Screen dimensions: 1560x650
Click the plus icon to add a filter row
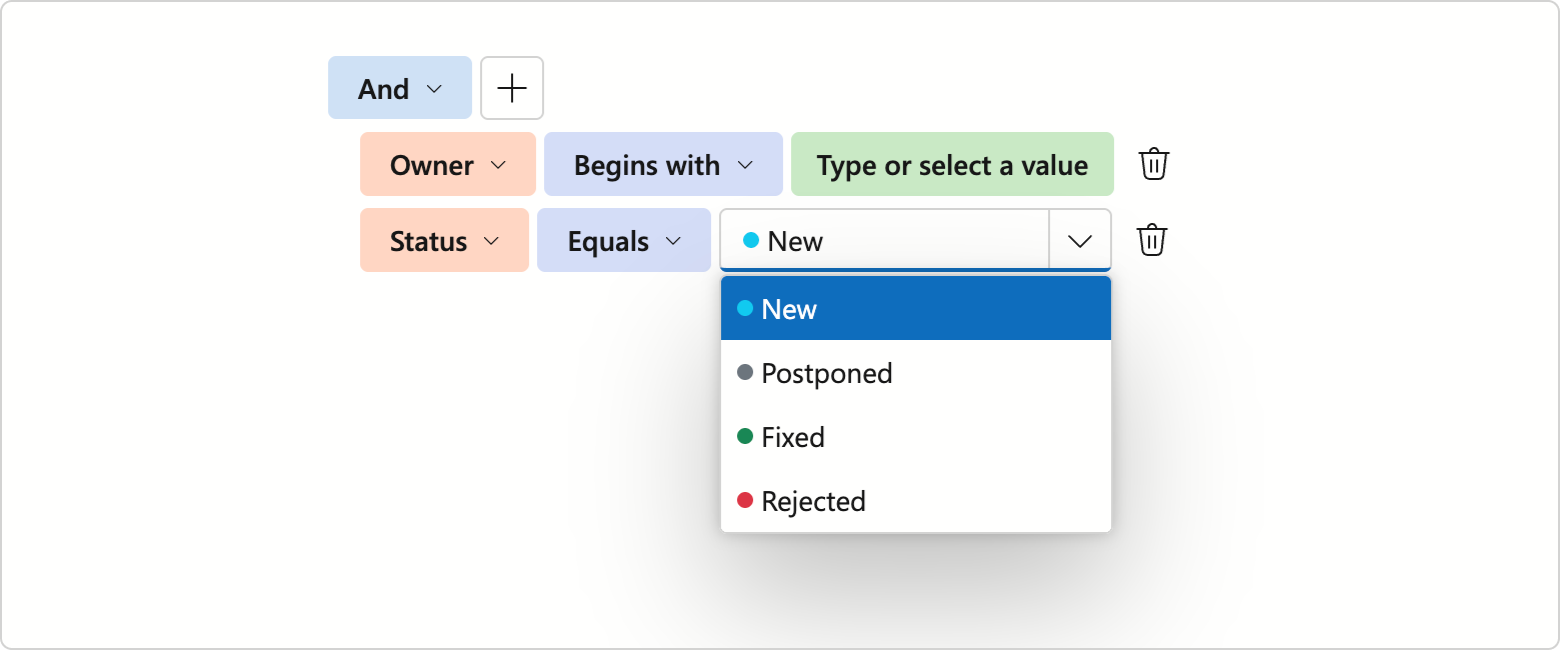(512, 88)
